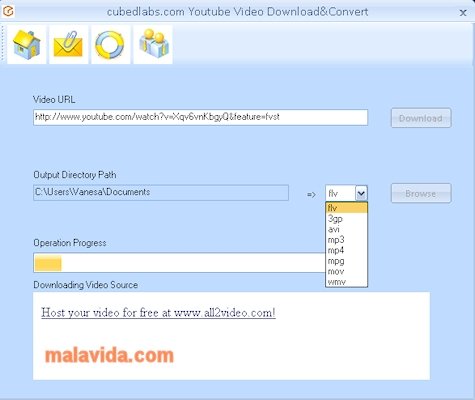Click the Video URL label
The height and width of the screenshot is (400, 475).
click(54, 99)
